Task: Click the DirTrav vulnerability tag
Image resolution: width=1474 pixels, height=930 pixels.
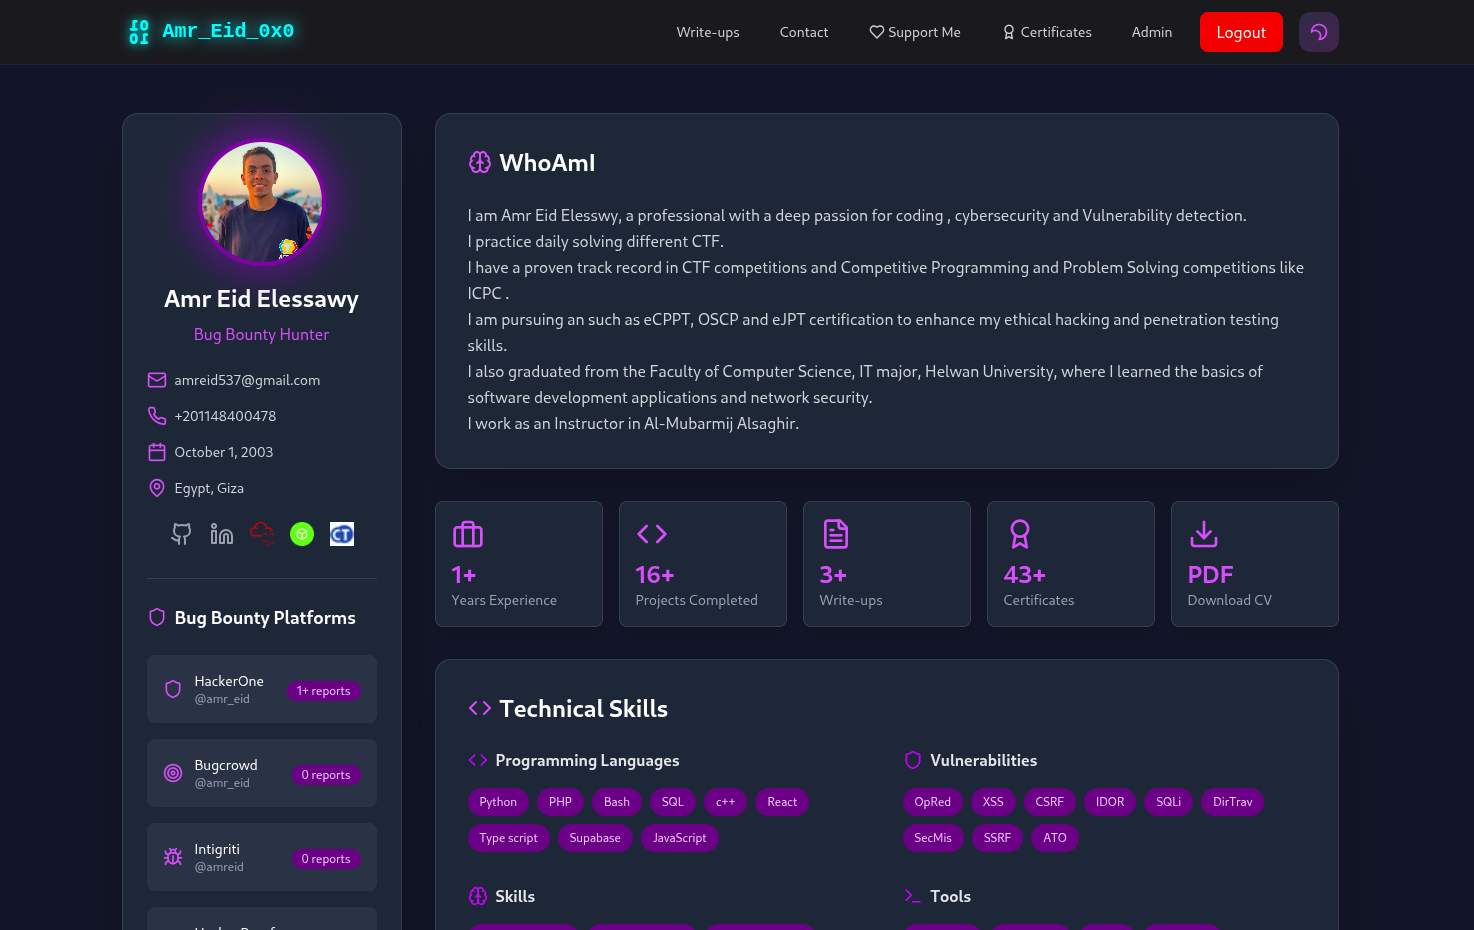Action: coord(1233,802)
